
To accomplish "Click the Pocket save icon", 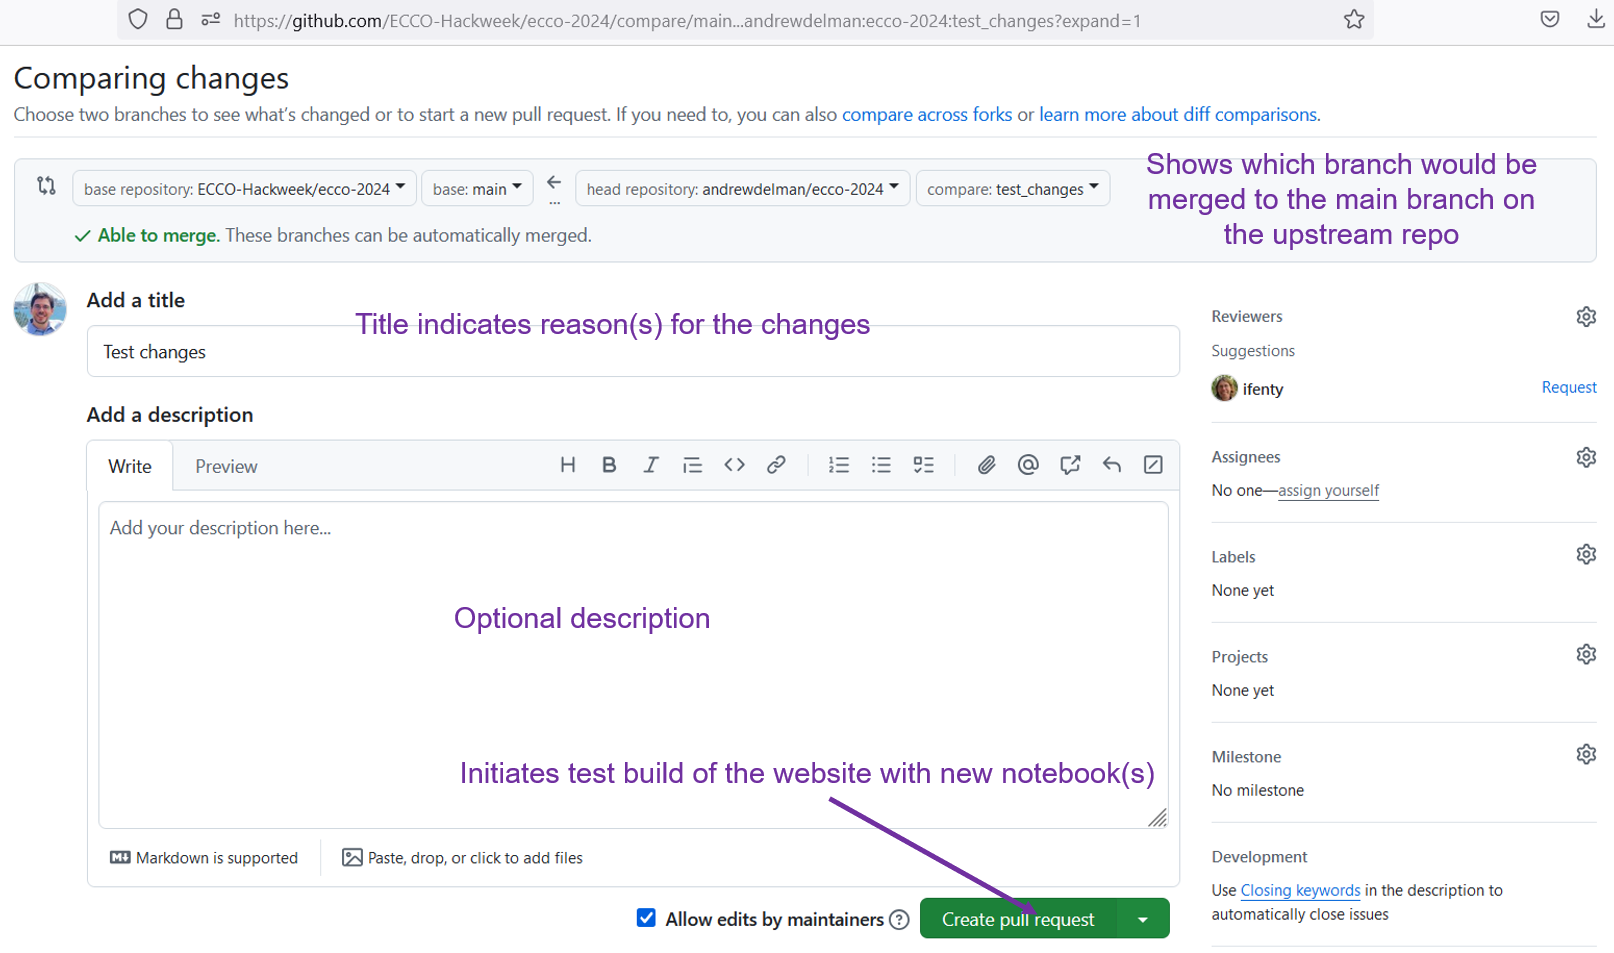I will tap(1550, 19).
